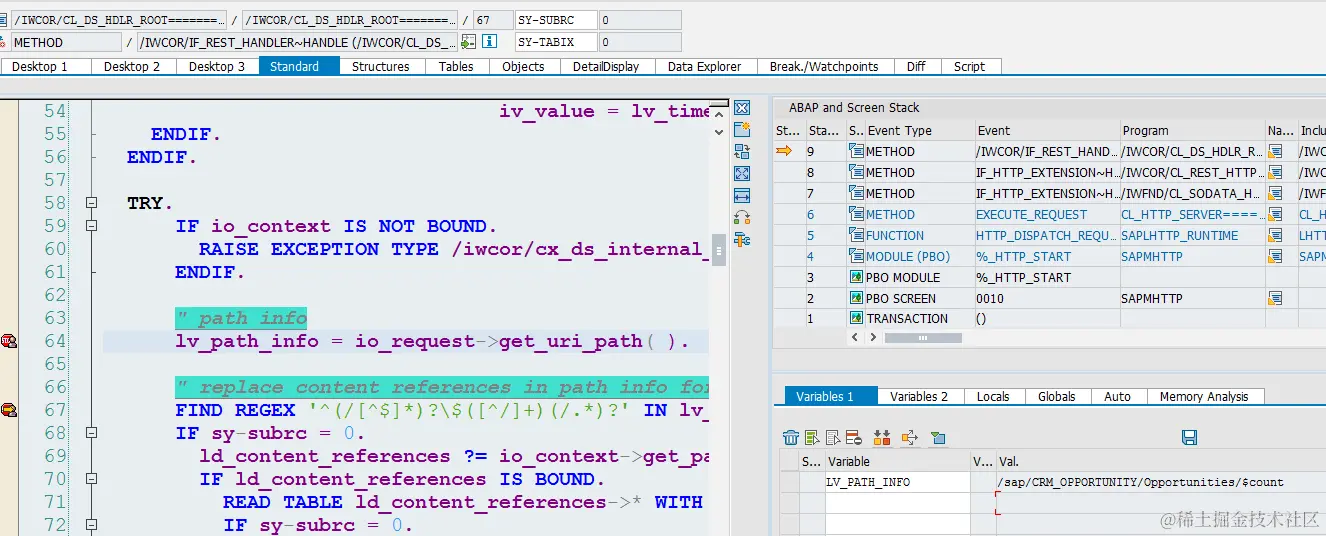This screenshot has height=536, width=1326.
Task: Open navigation icon for stack level 7
Action: [x=1275, y=193]
